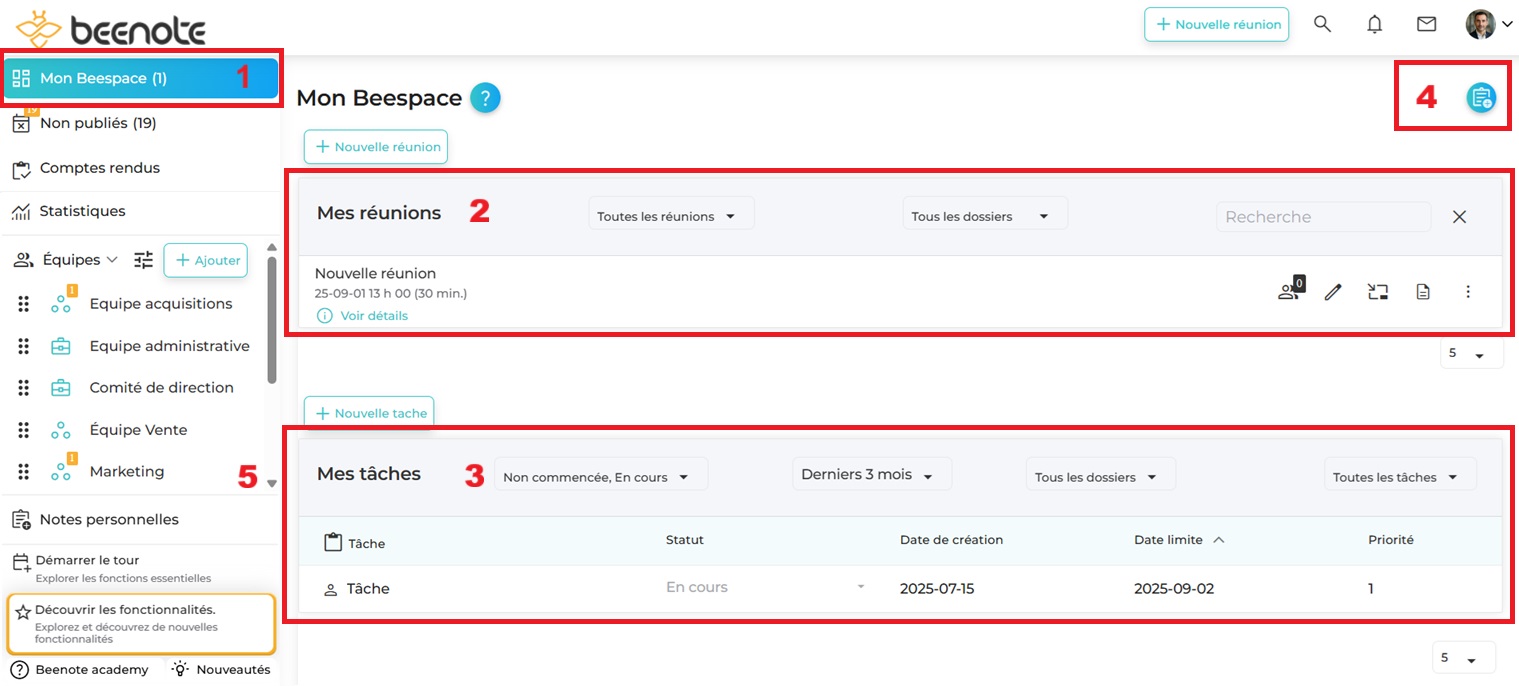
Task: Open the Comité de direction team
Action: click(x=162, y=388)
